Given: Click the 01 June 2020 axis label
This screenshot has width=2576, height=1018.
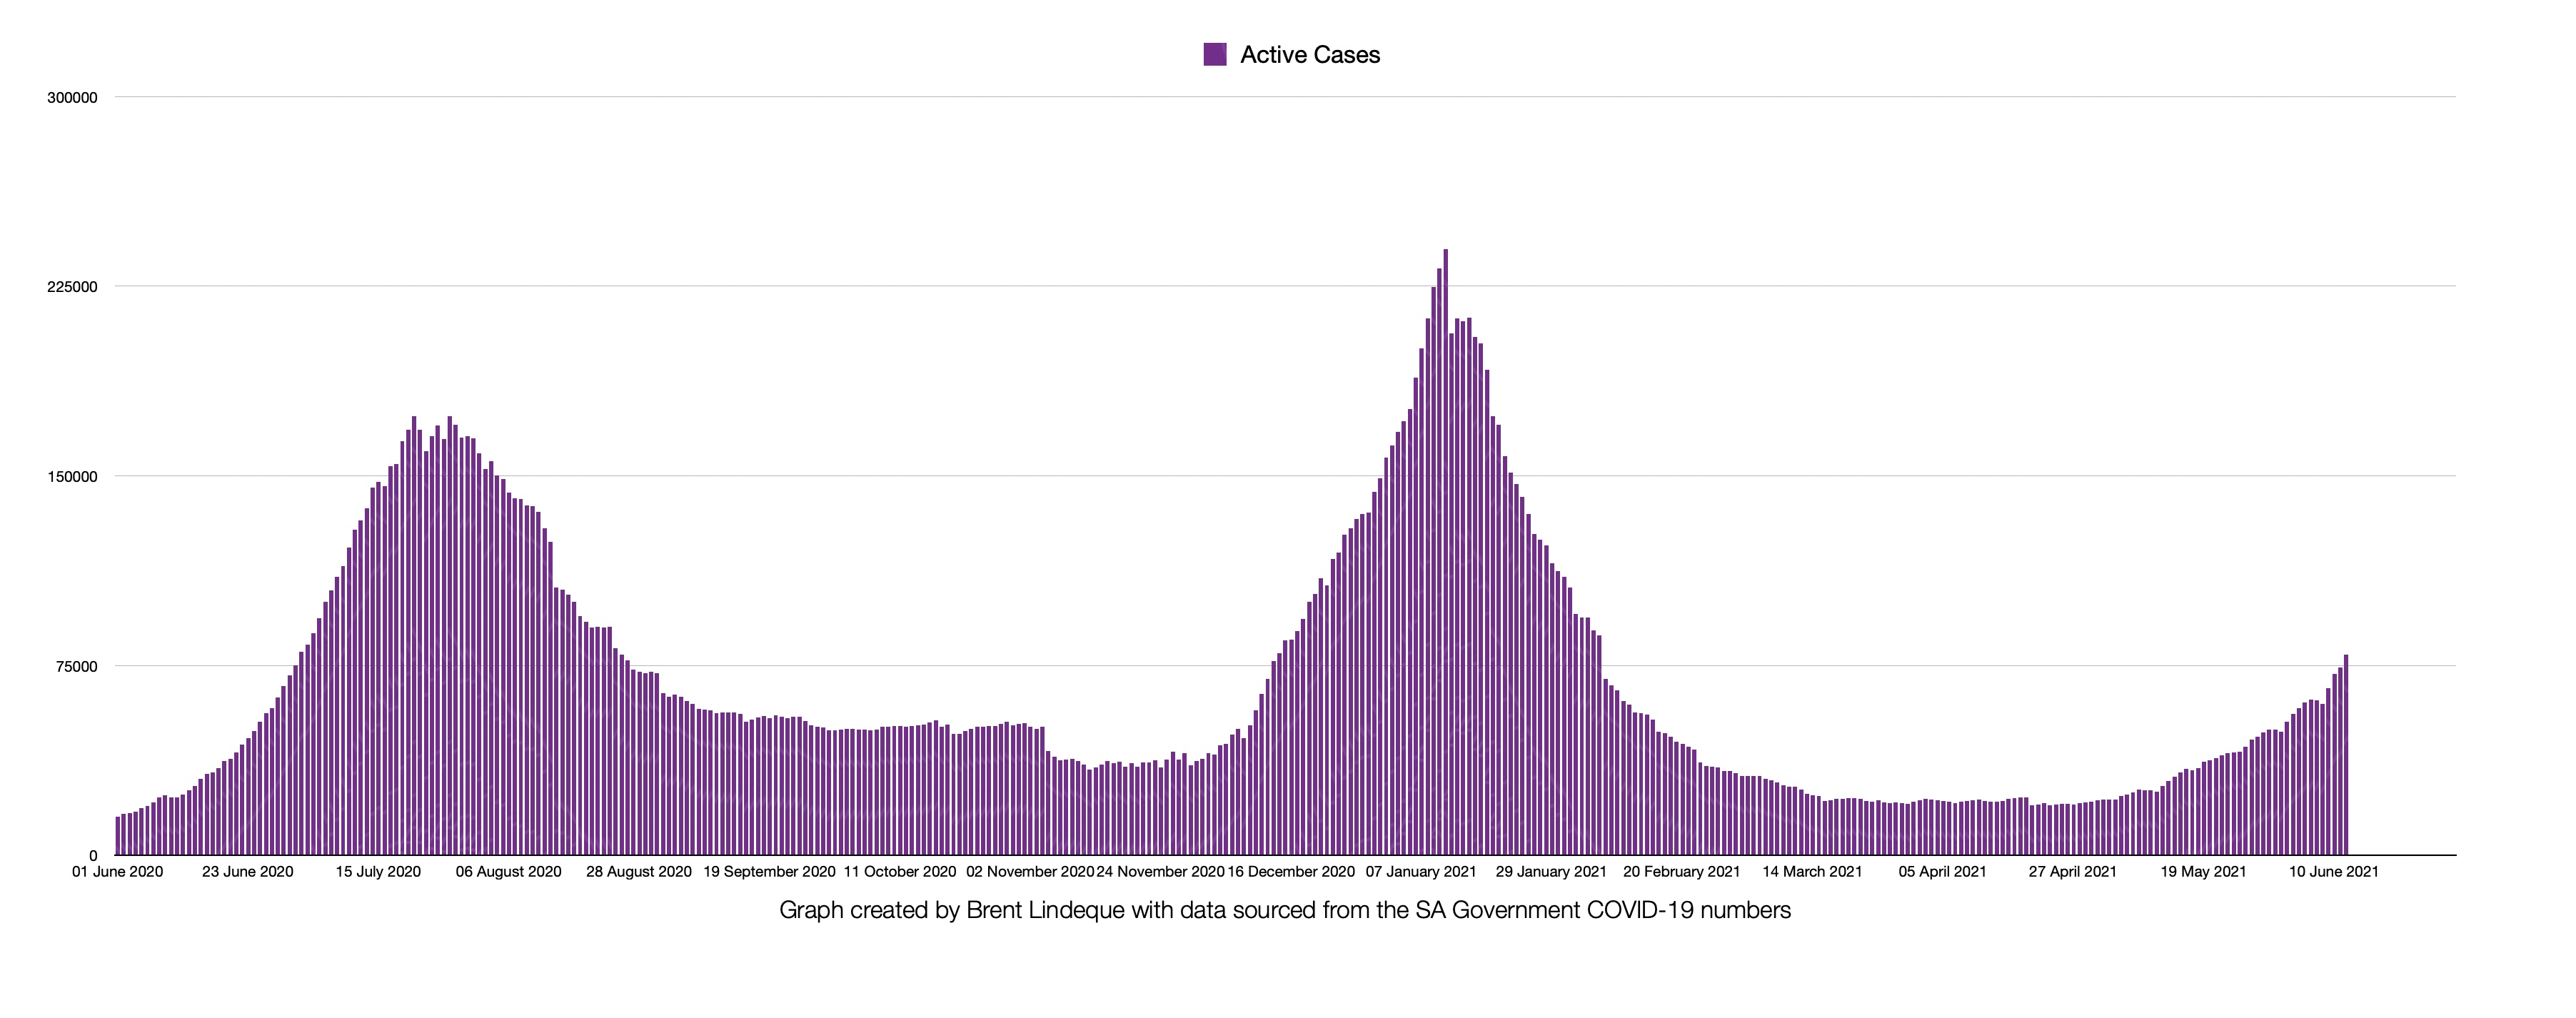Looking at the screenshot, I should [x=117, y=872].
